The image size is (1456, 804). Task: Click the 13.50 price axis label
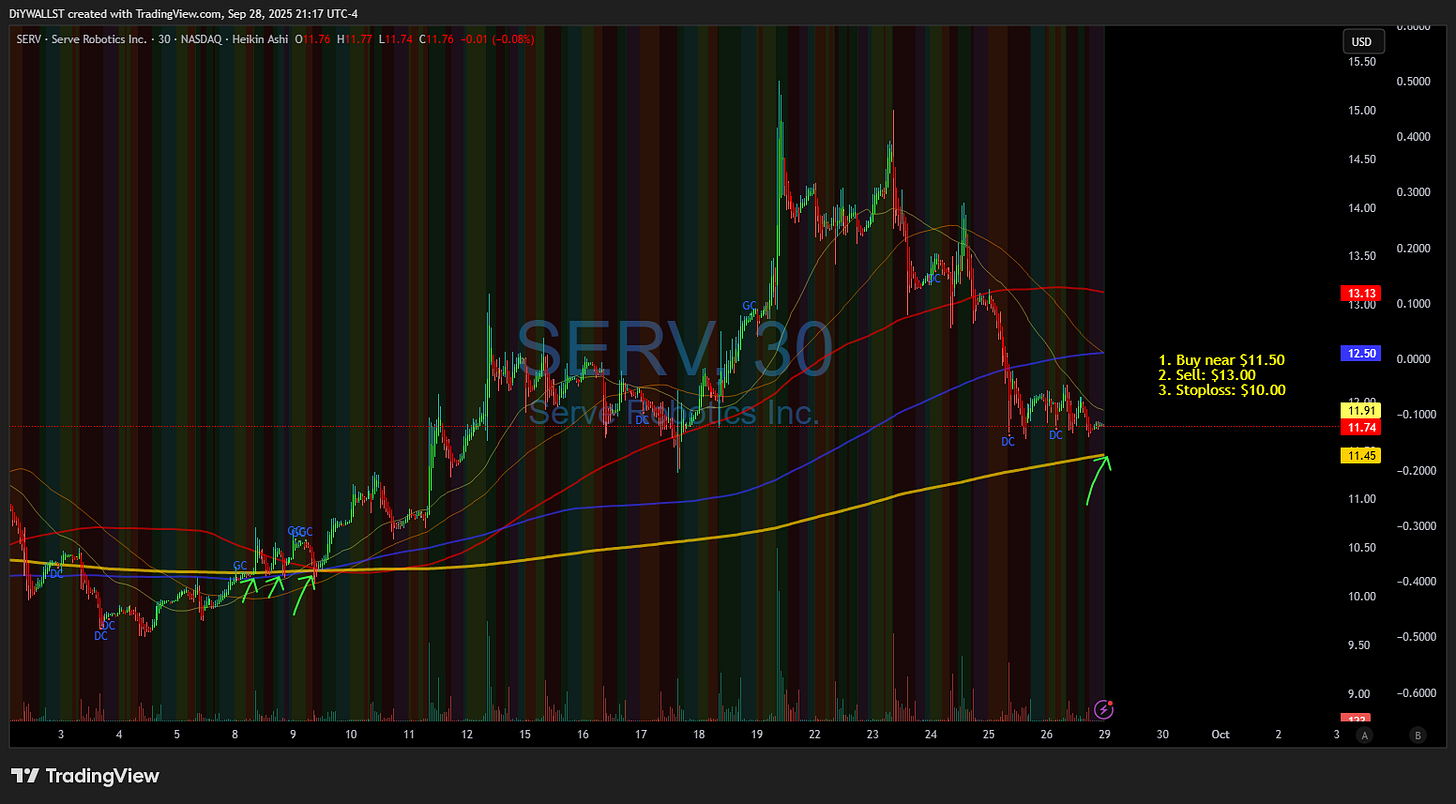[x=1361, y=256]
